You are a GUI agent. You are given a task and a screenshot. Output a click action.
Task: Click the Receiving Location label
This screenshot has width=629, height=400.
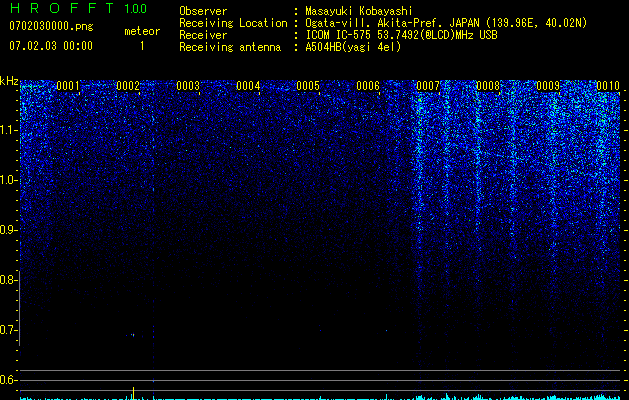coord(233,23)
